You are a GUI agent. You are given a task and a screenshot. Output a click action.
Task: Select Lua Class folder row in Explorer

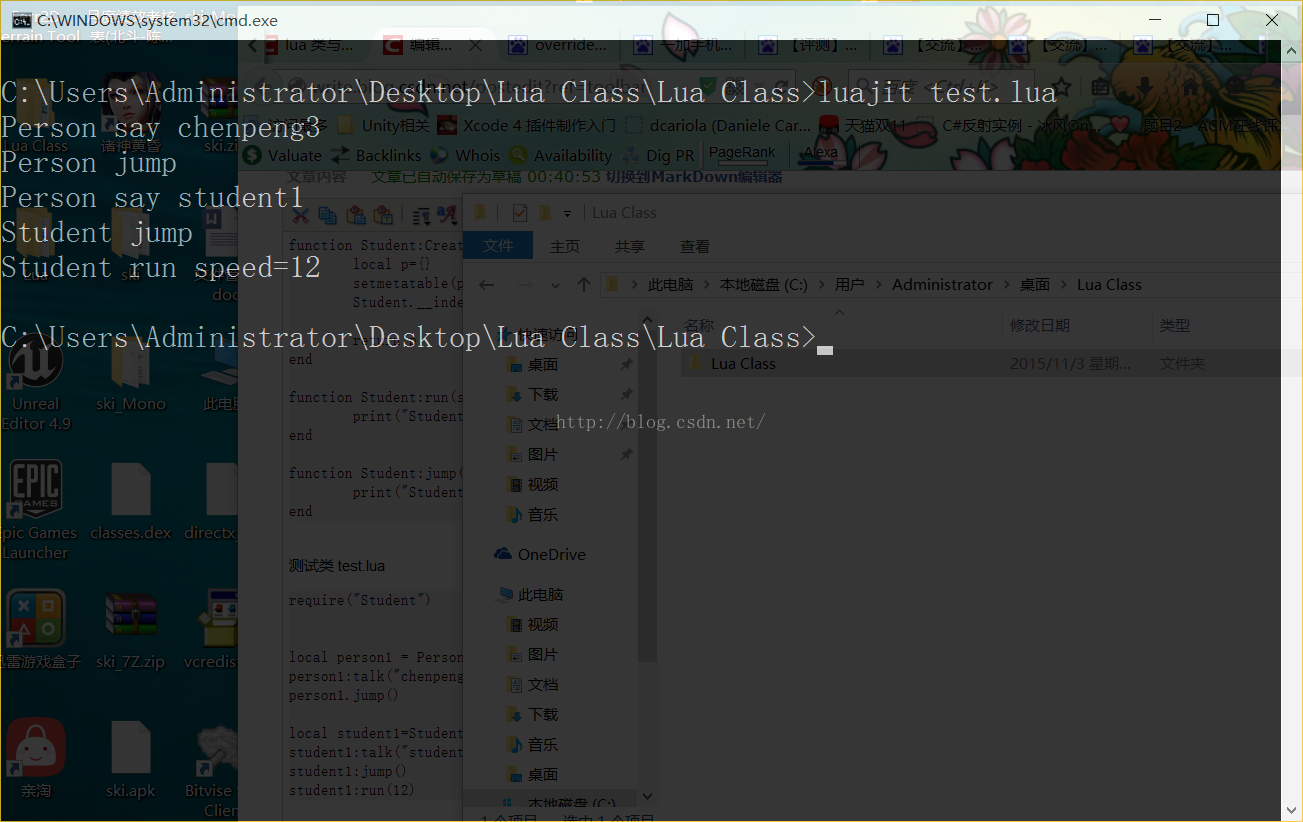[981, 364]
